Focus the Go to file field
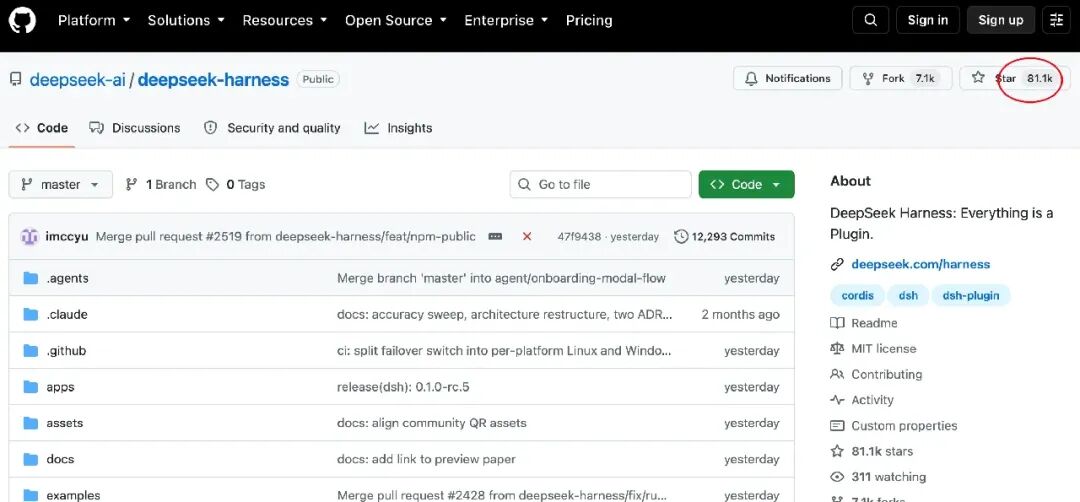The width and height of the screenshot is (1080, 502). [x=600, y=185]
